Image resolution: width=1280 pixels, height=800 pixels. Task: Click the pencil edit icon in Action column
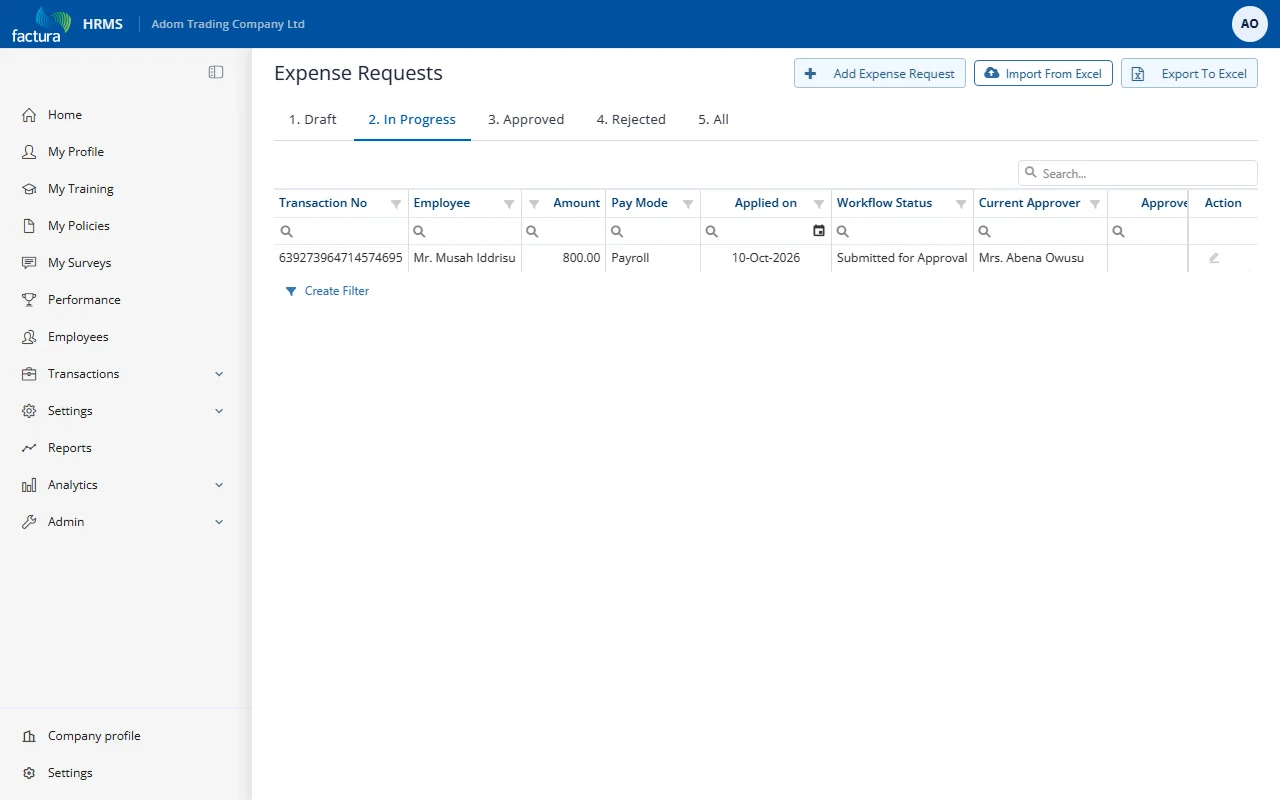click(x=1214, y=258)
